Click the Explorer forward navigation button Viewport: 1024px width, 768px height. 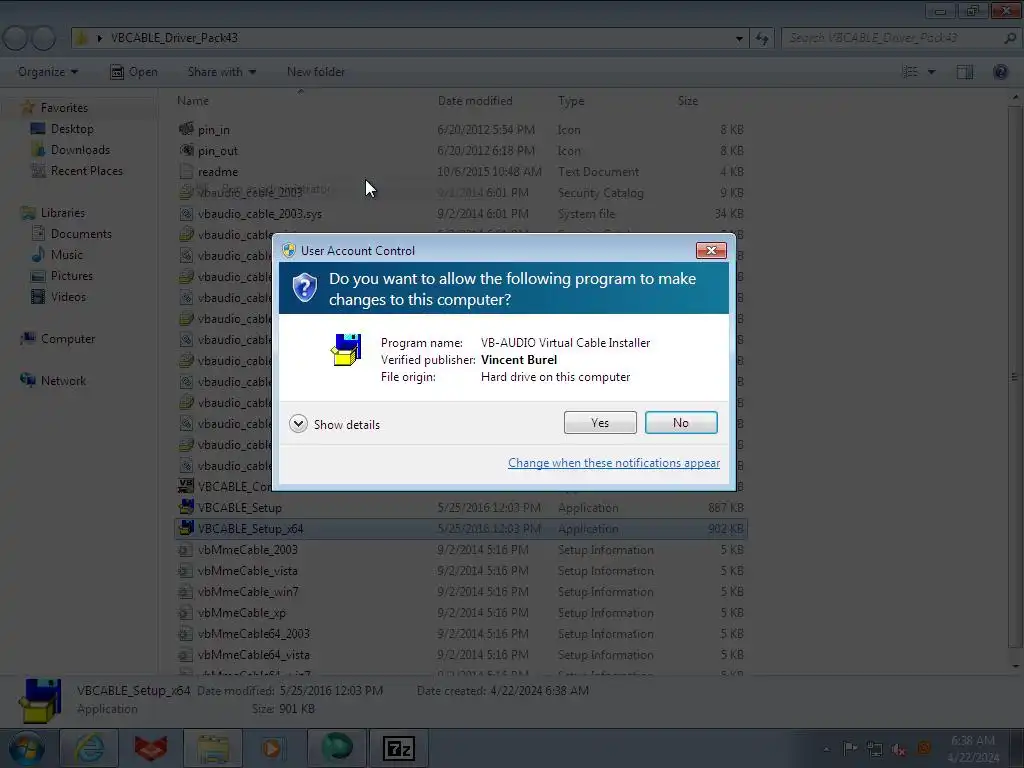[44, 39]
